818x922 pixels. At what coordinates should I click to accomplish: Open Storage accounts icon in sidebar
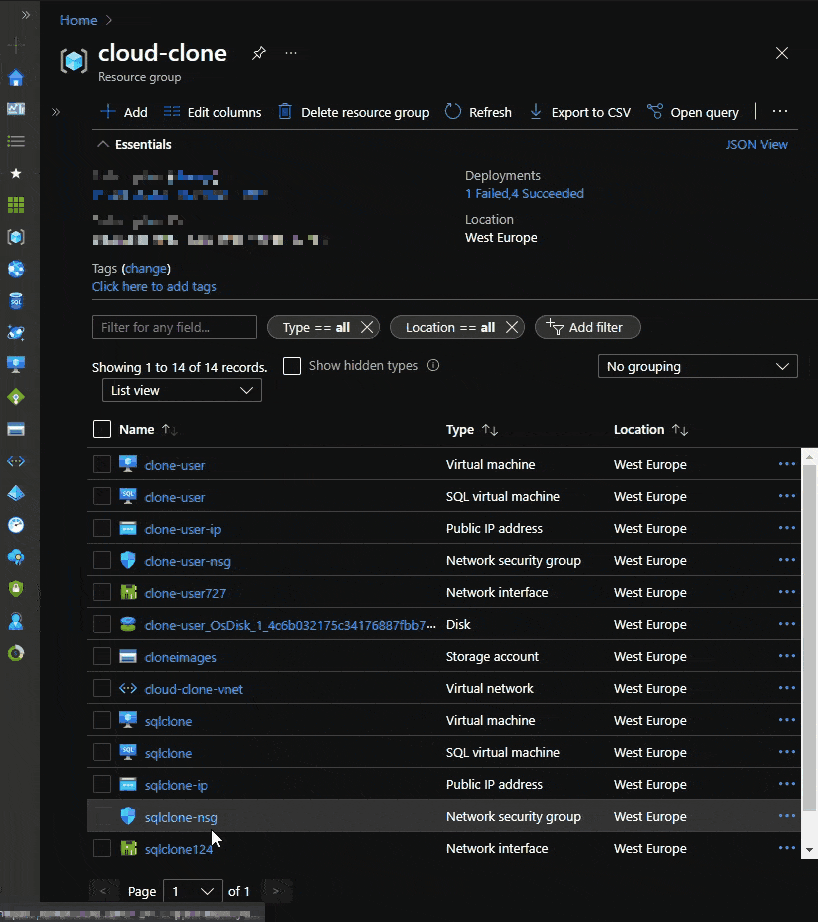16,429
